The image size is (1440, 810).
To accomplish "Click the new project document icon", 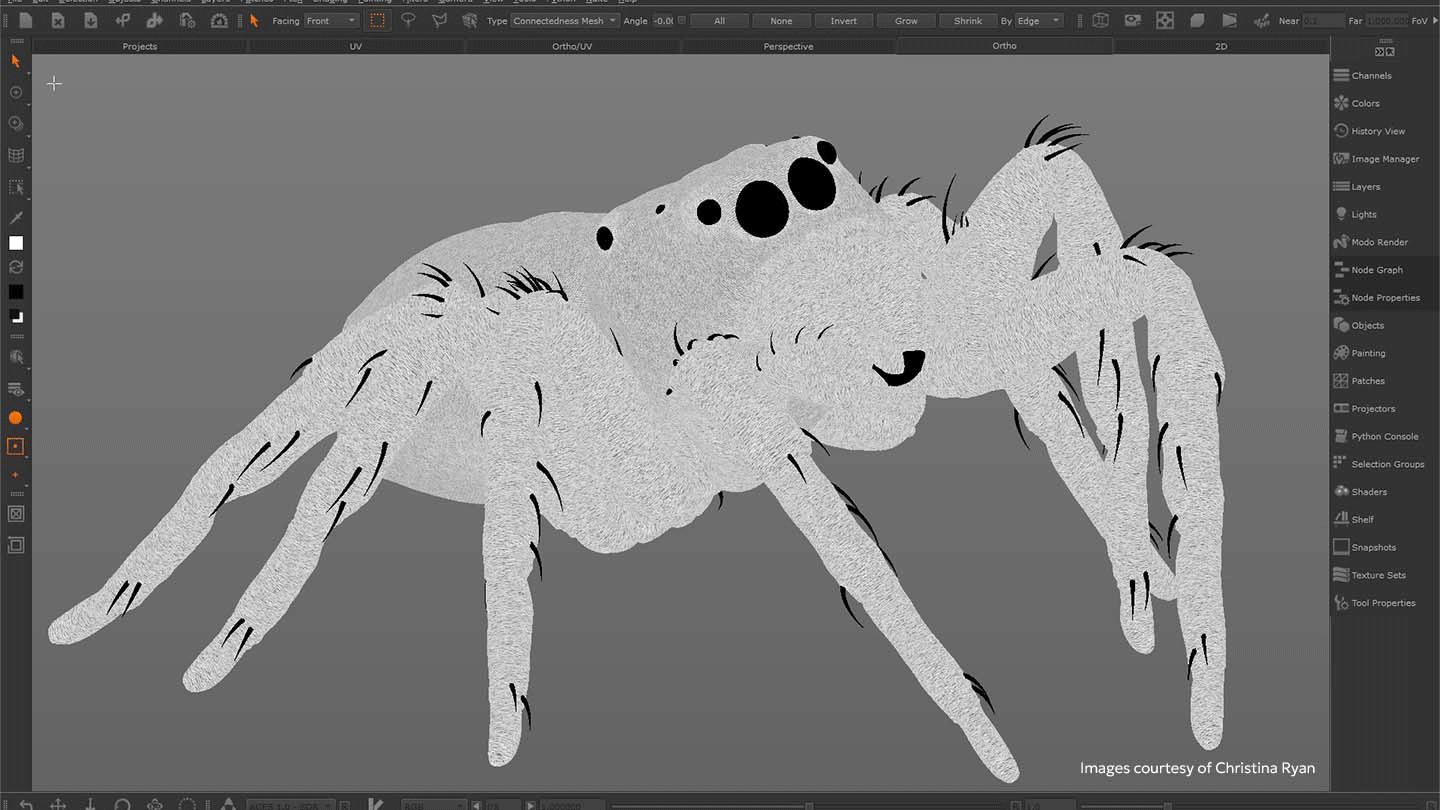I will (26, 20).
